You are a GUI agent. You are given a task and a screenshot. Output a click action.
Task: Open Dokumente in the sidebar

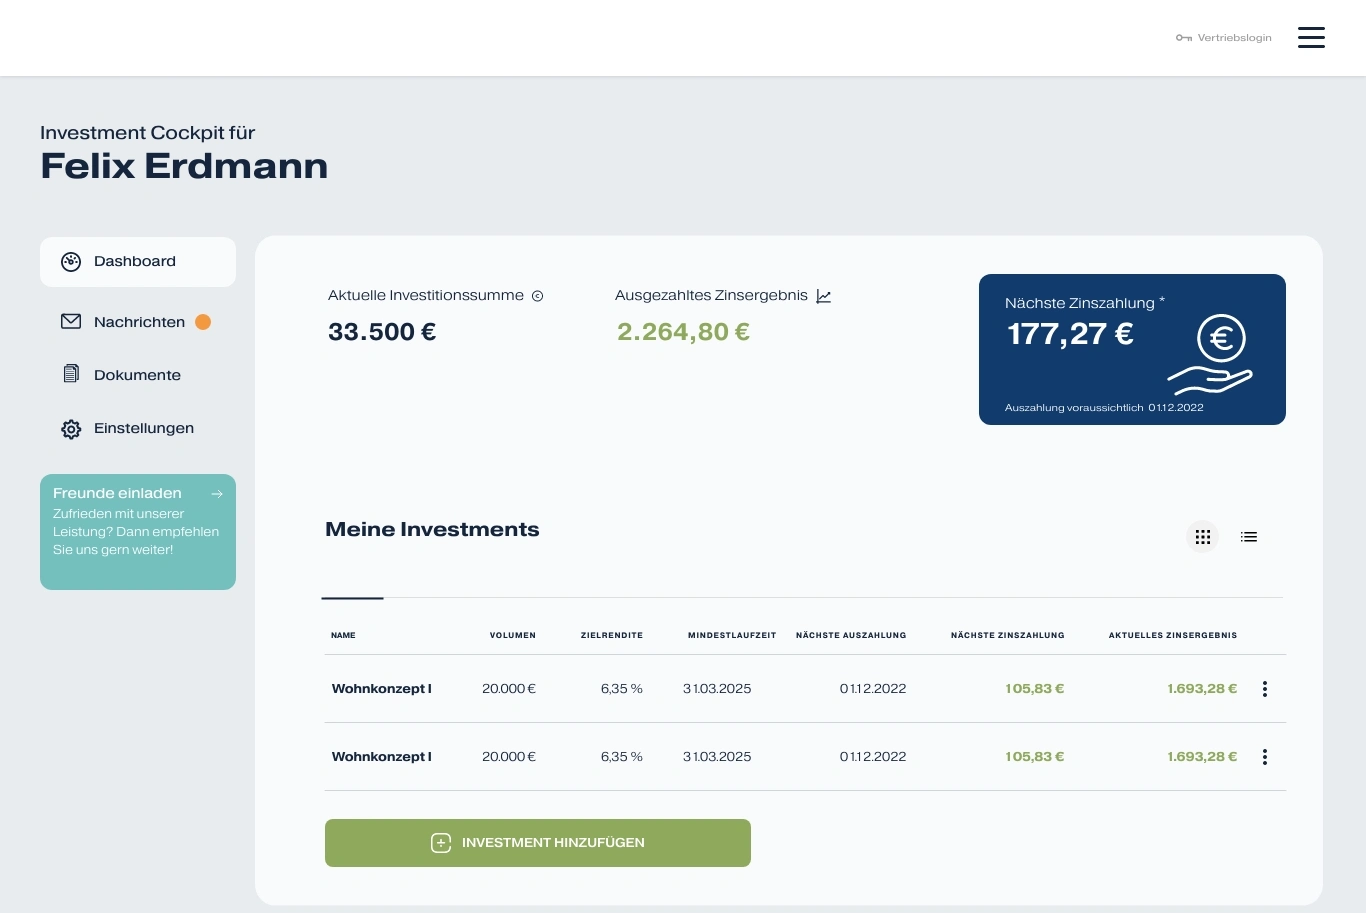[x=138, y=375]
